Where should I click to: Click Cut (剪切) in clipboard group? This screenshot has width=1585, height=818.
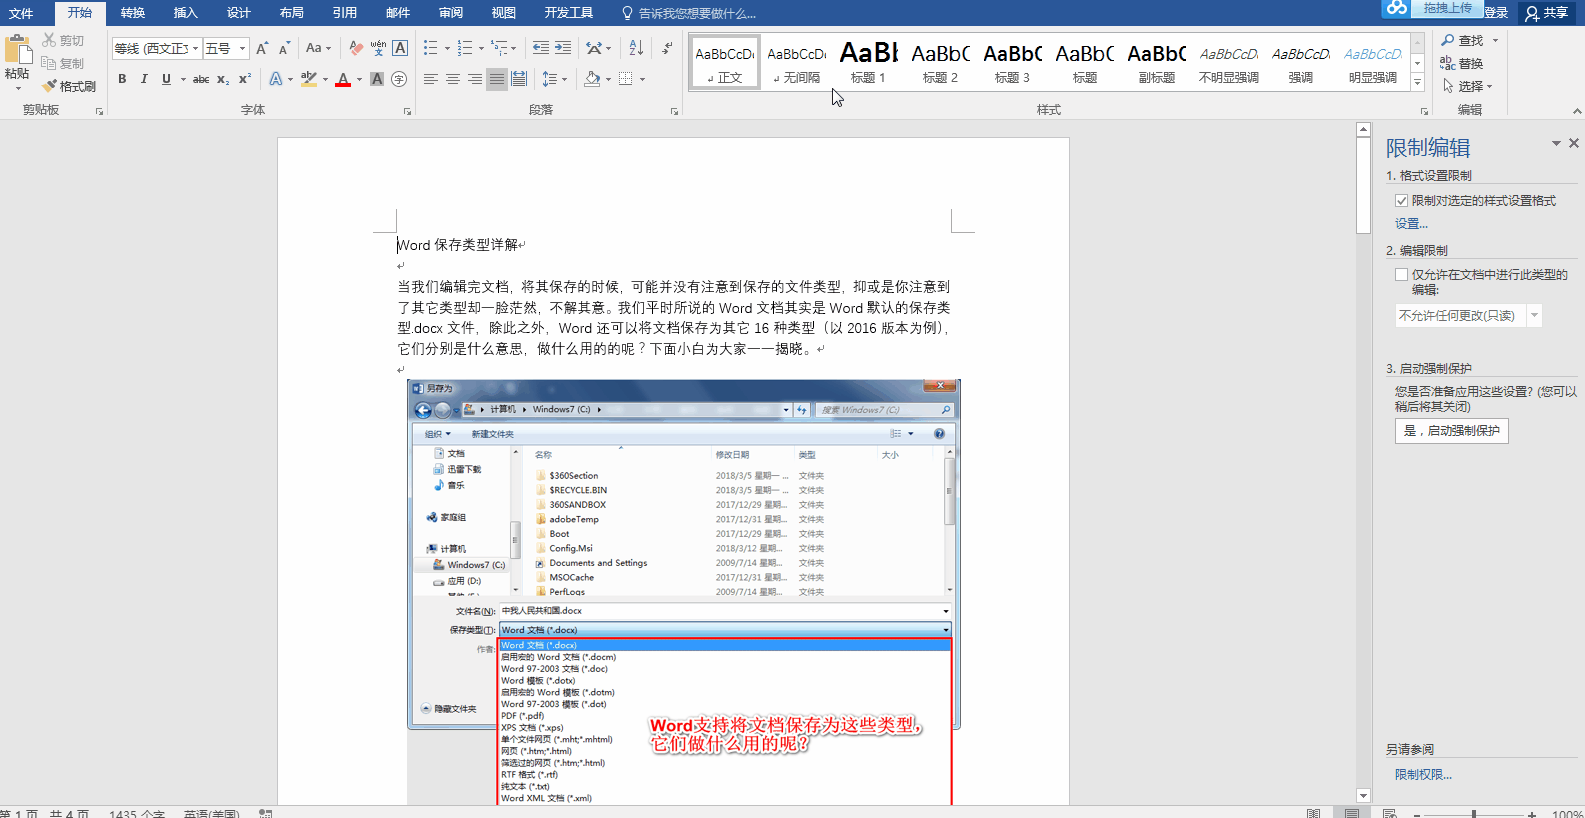[x=63, y=41]
